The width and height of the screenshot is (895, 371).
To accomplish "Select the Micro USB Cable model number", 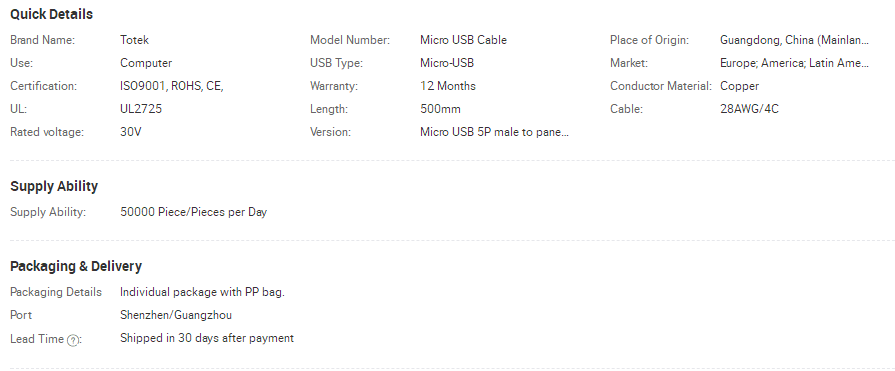I will click(463, 40).
